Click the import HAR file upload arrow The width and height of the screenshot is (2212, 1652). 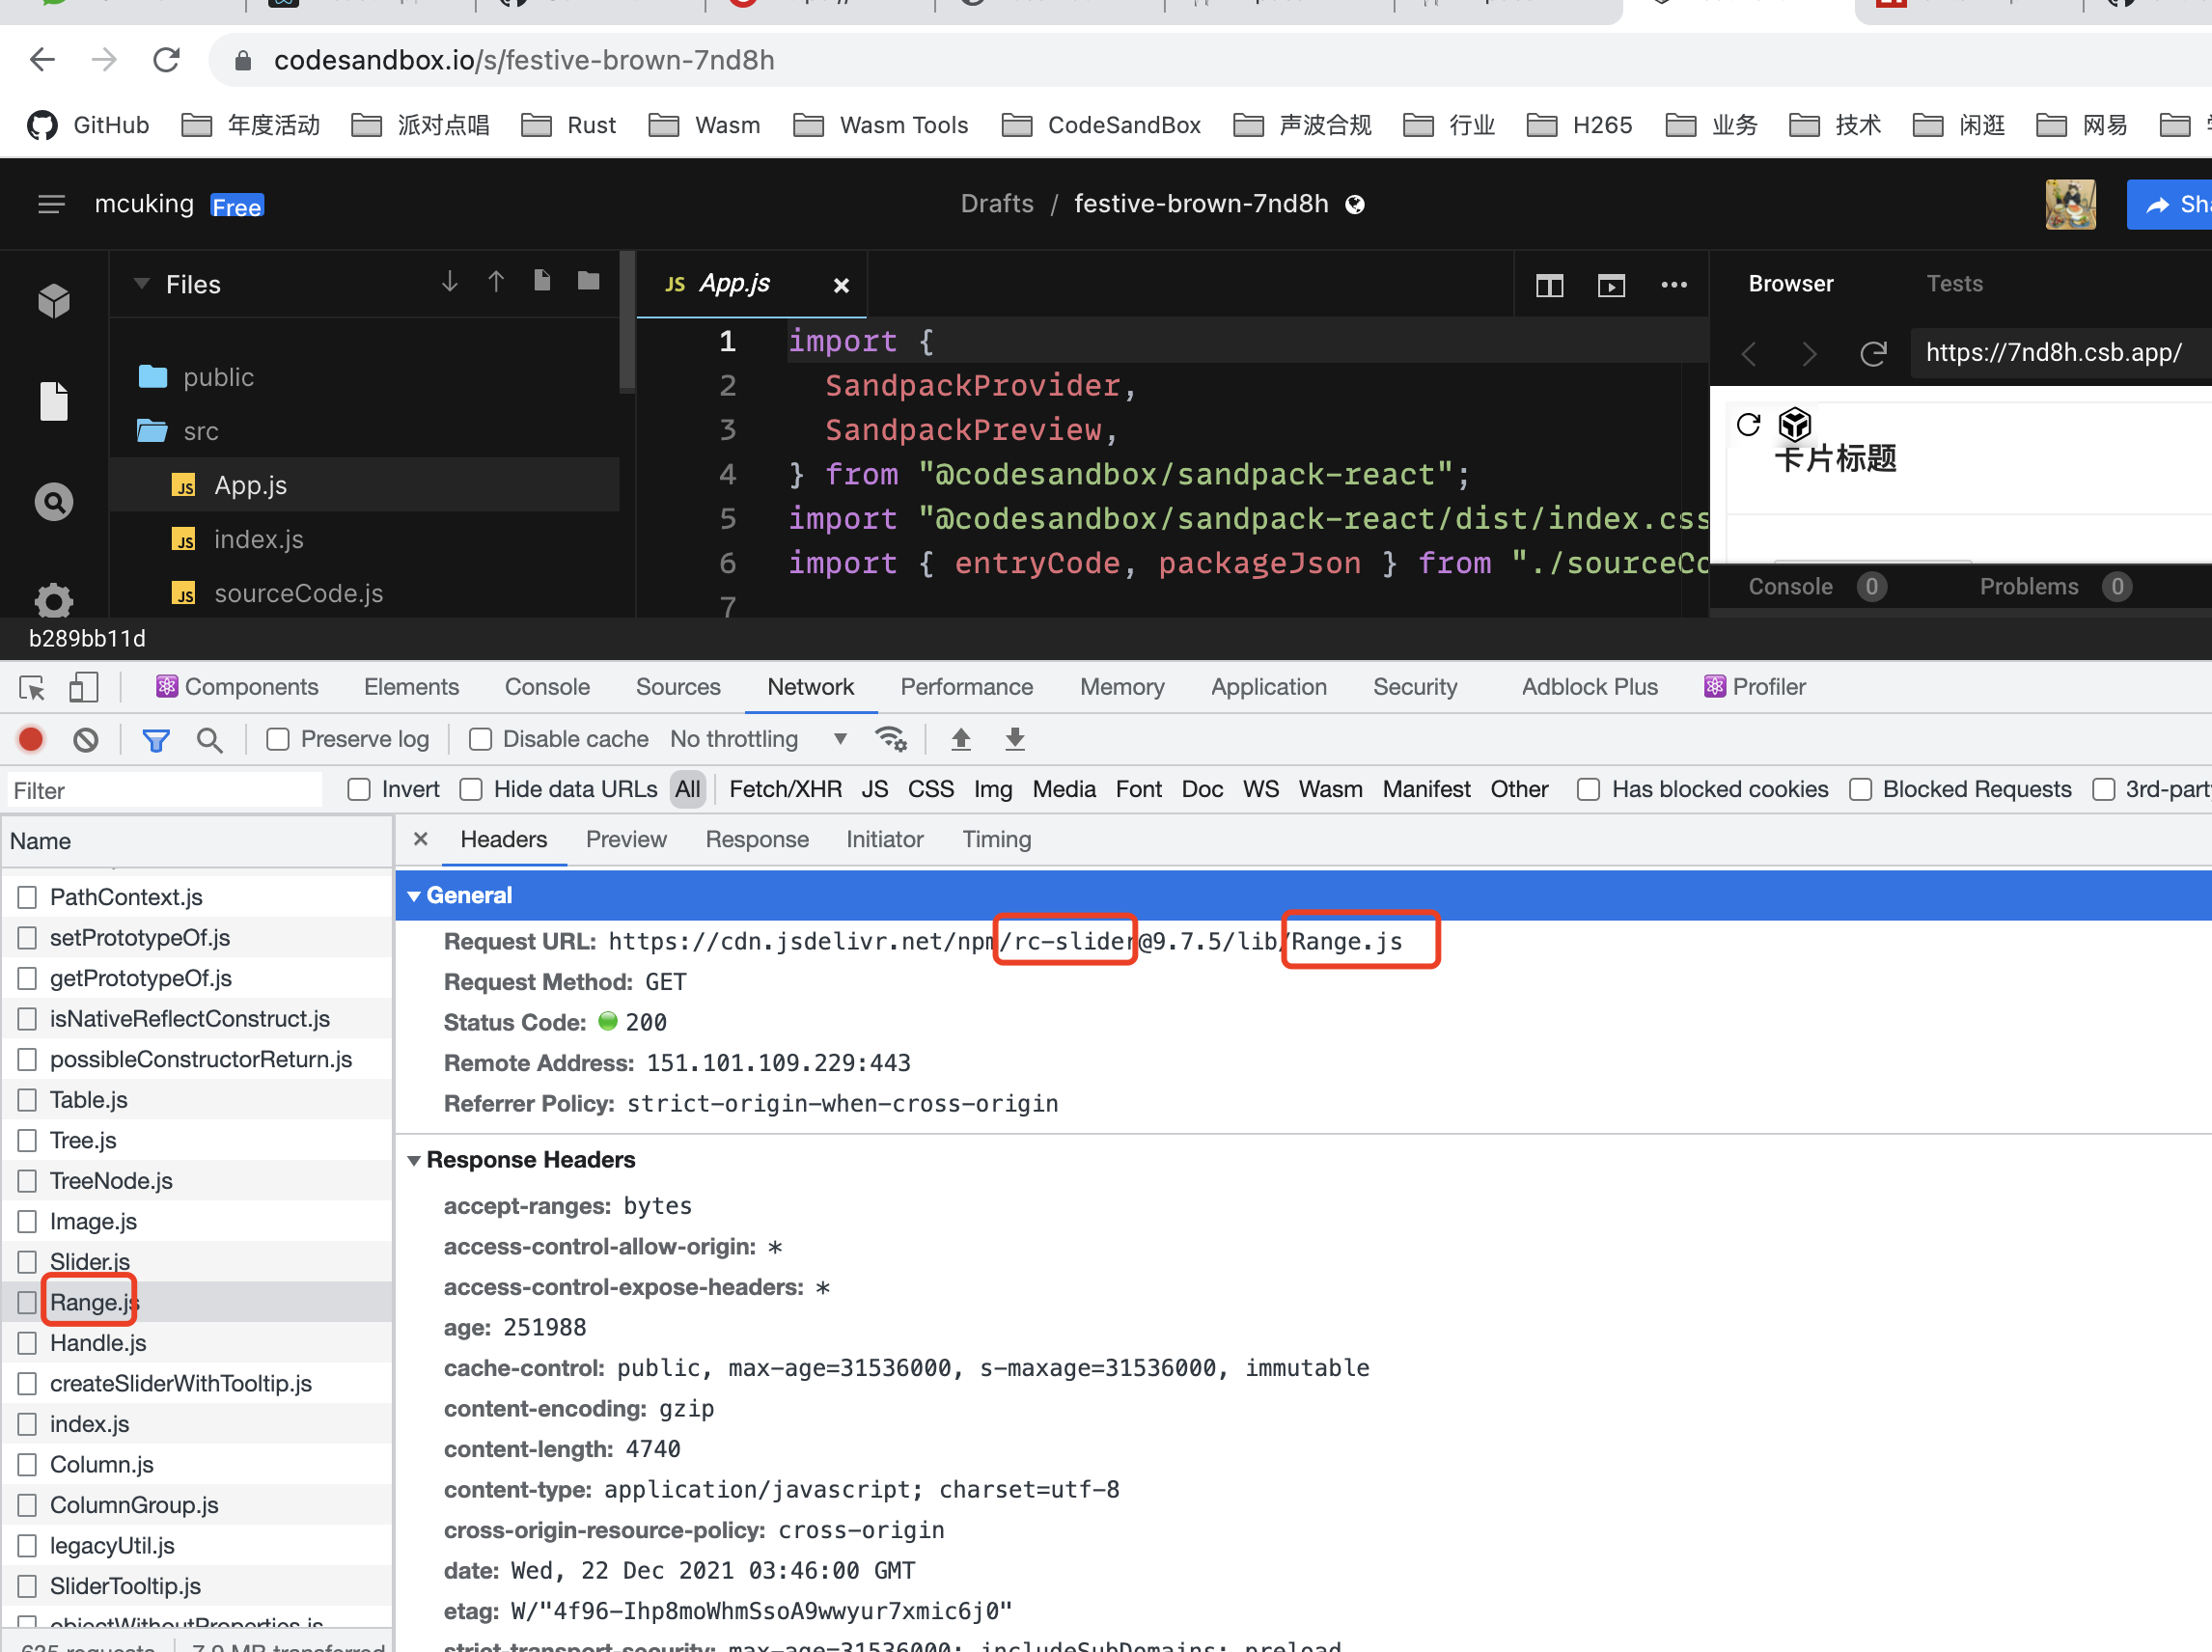[960, 739]
